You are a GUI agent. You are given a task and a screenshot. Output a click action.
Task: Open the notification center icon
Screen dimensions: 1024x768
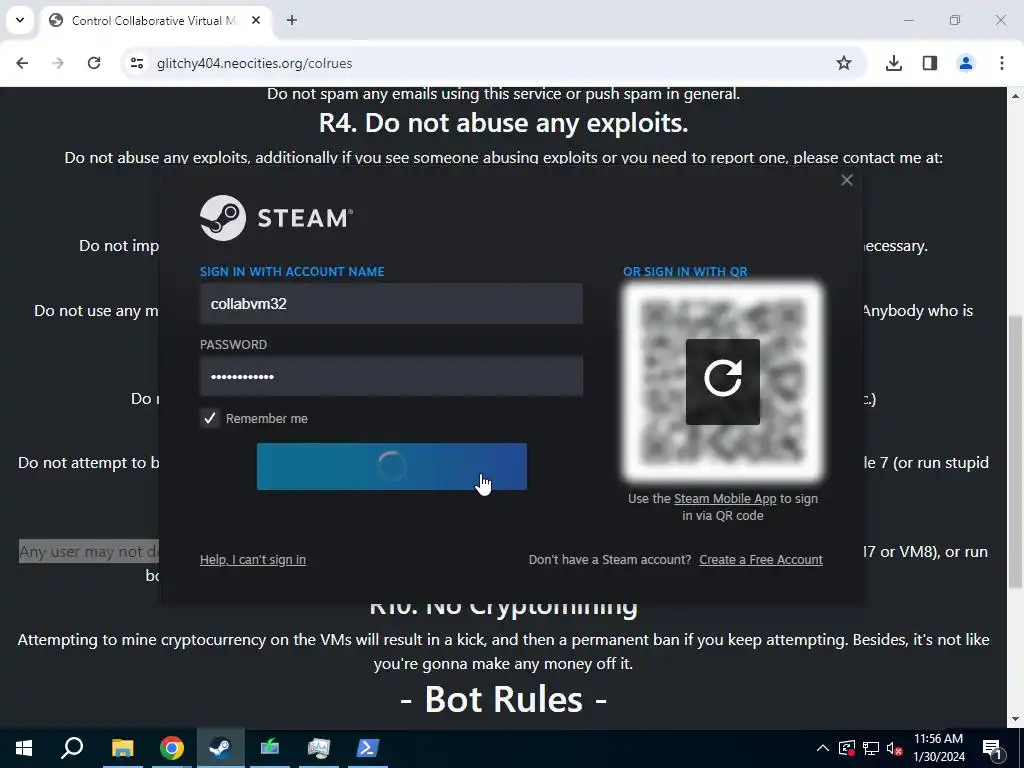(x=993, y=748)
